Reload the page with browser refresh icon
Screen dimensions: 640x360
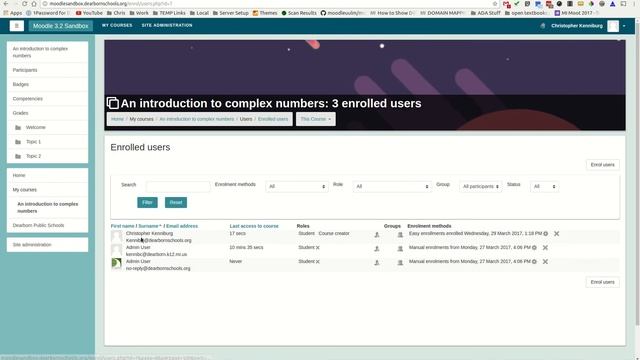pos(24,4)
